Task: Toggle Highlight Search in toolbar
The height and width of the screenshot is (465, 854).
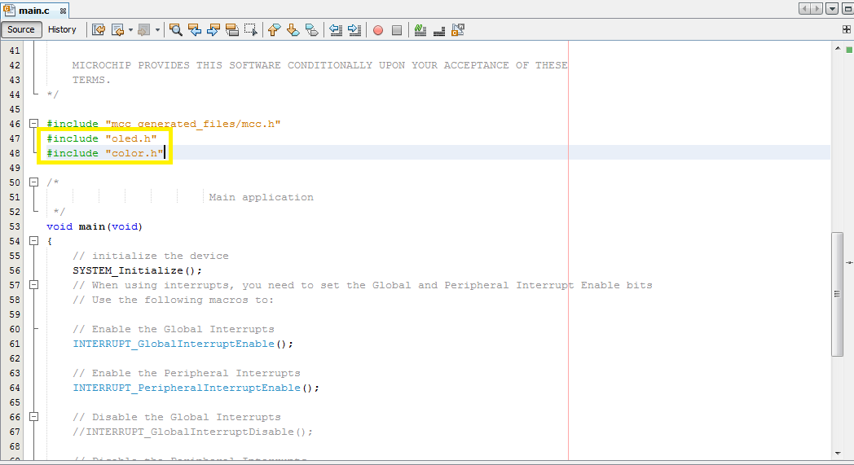Action: tap(232, 30)
